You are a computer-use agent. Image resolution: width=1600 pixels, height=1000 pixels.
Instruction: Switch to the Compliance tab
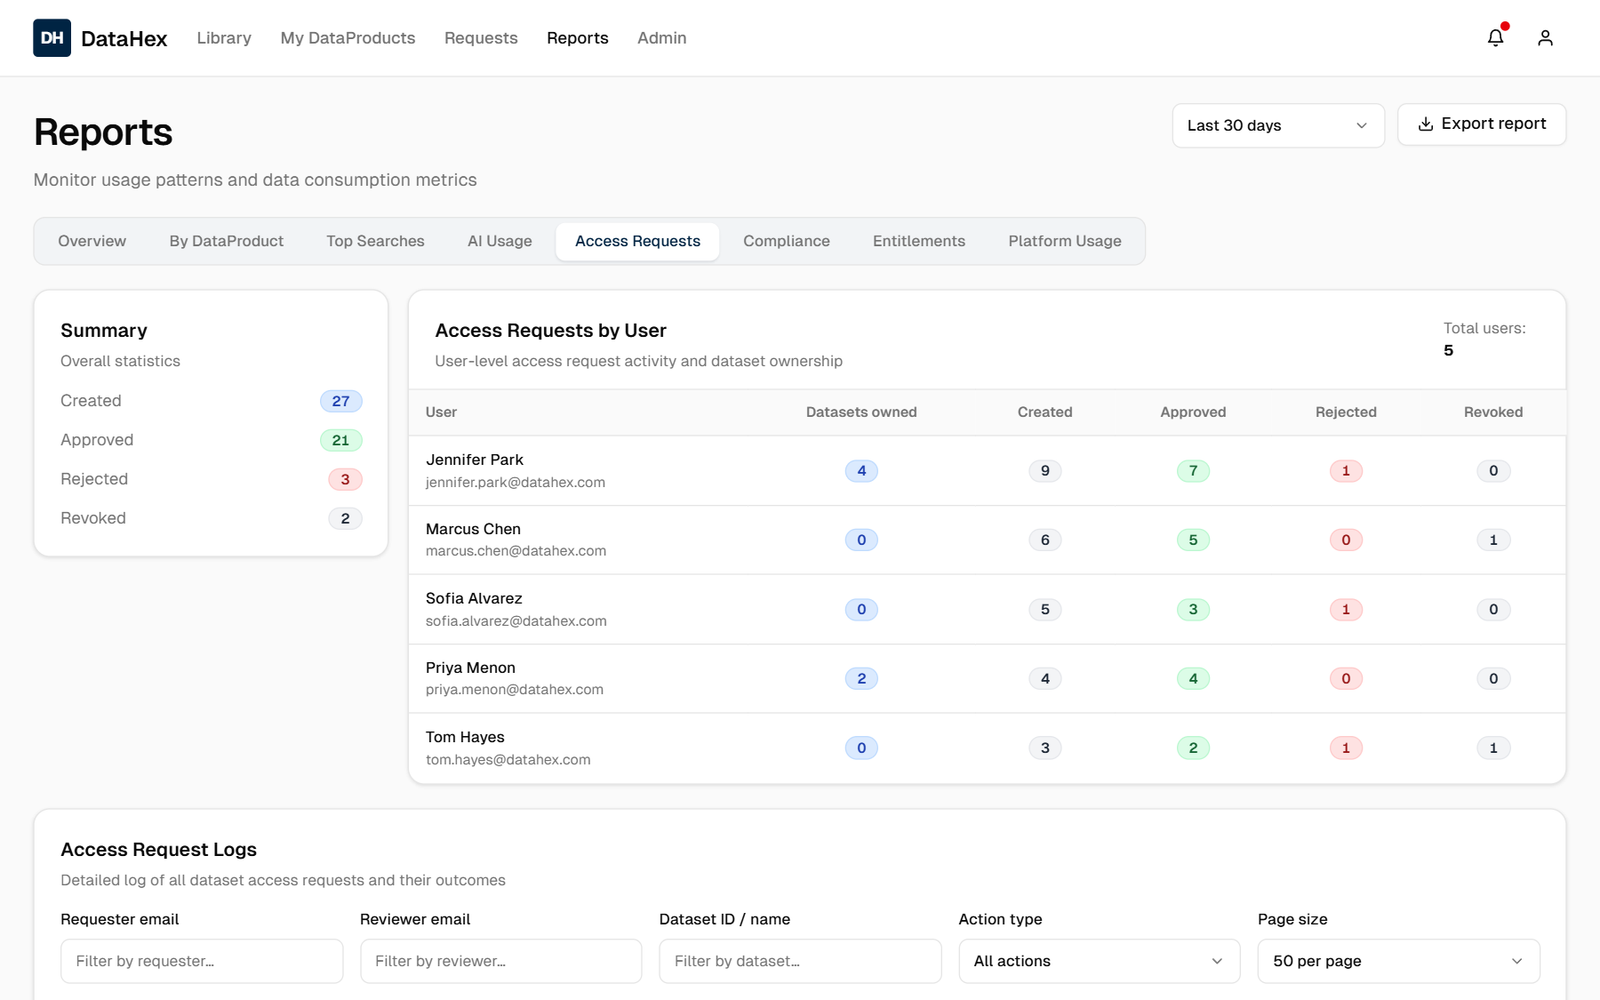(x=786, y=241)
